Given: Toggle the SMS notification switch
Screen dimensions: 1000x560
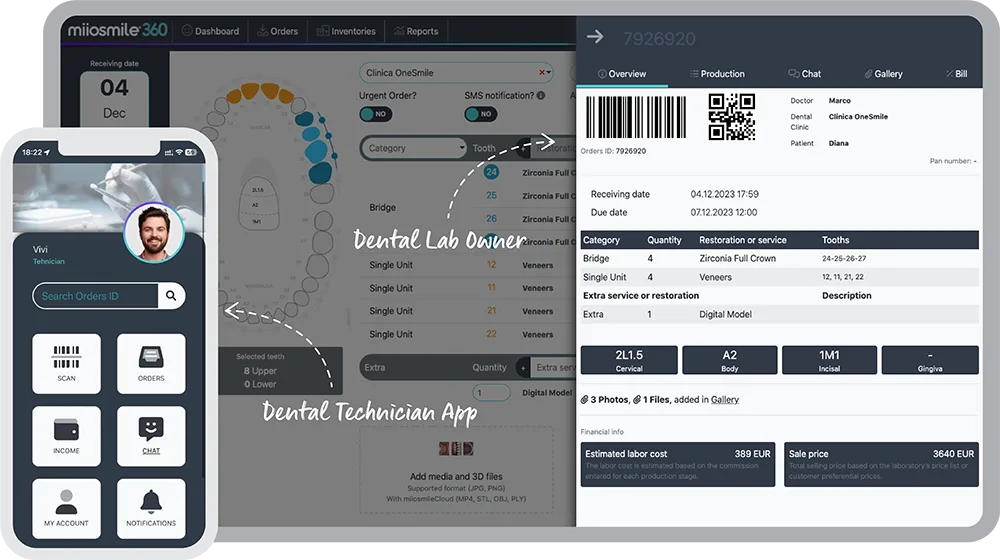Looking at the screenshot, I should click(x=480, y=114).
